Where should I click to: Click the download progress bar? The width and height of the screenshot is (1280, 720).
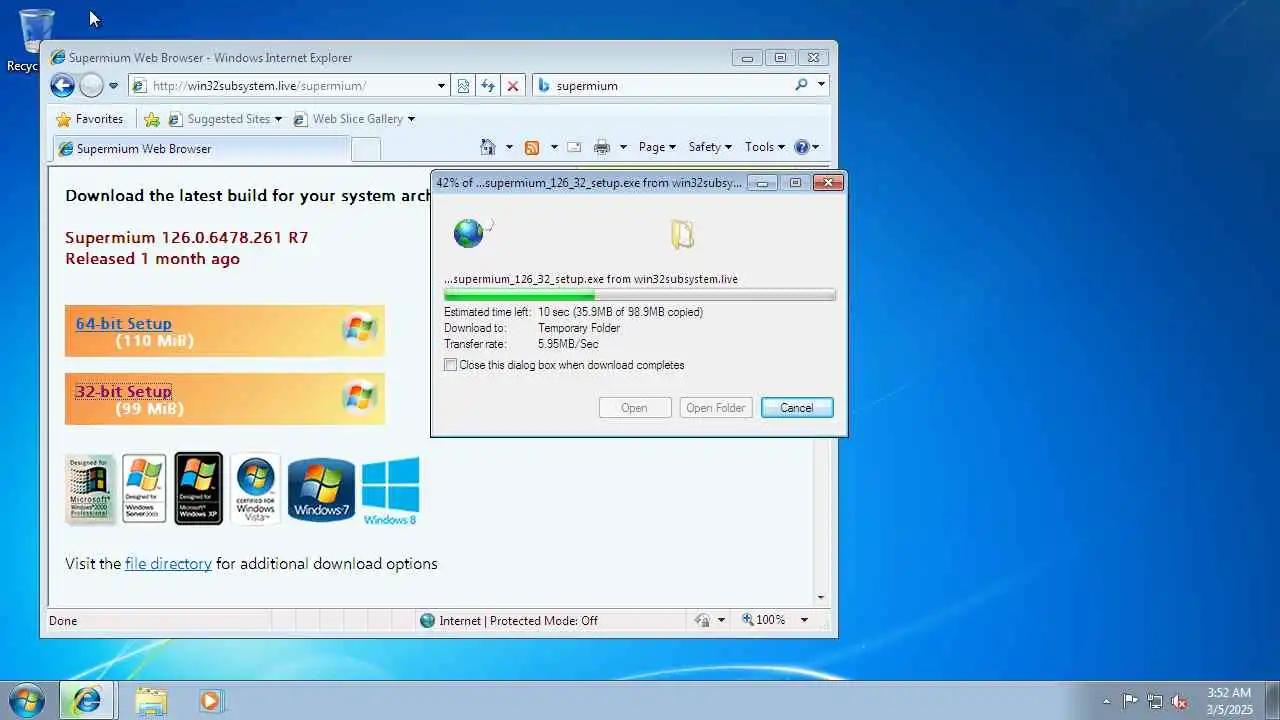coord(640,295)
